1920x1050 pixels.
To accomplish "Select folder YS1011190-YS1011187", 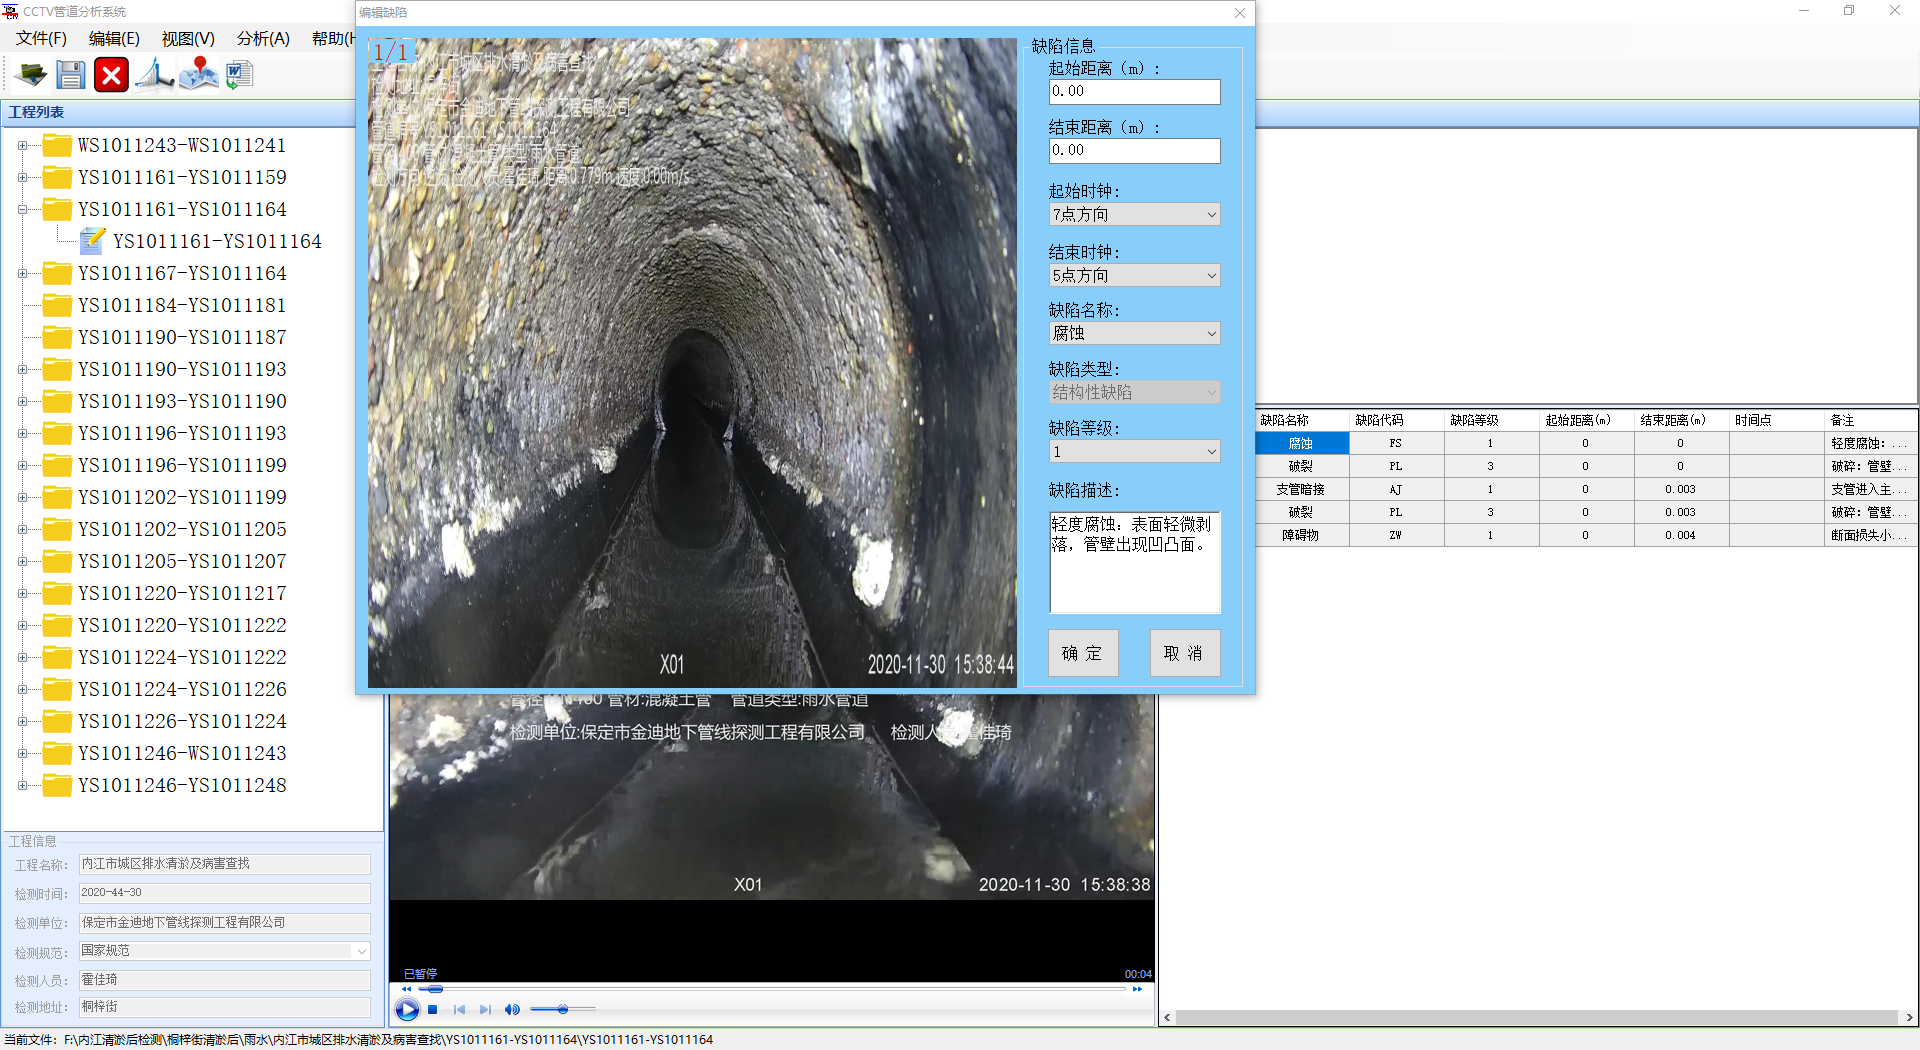I will (182, 337).
